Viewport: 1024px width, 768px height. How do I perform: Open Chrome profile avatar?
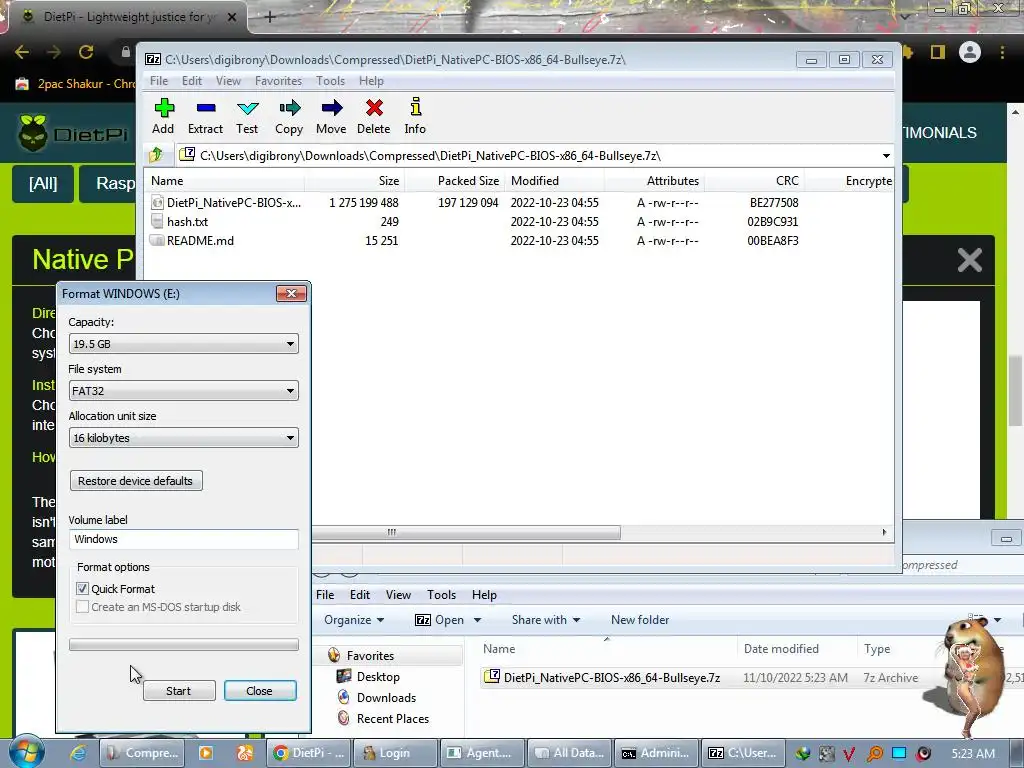pyautogui.click(x=970, y=52)
